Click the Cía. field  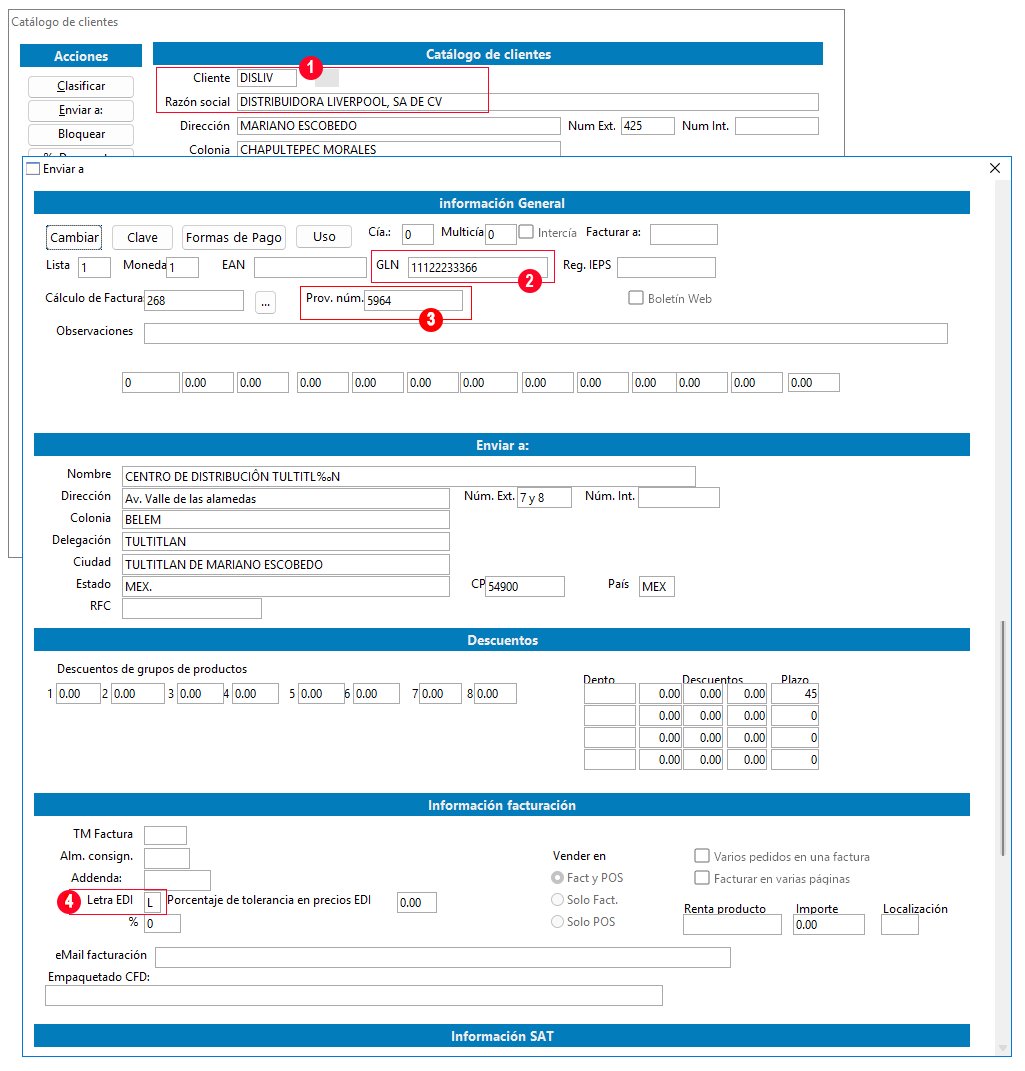click(x=417, y=234)
